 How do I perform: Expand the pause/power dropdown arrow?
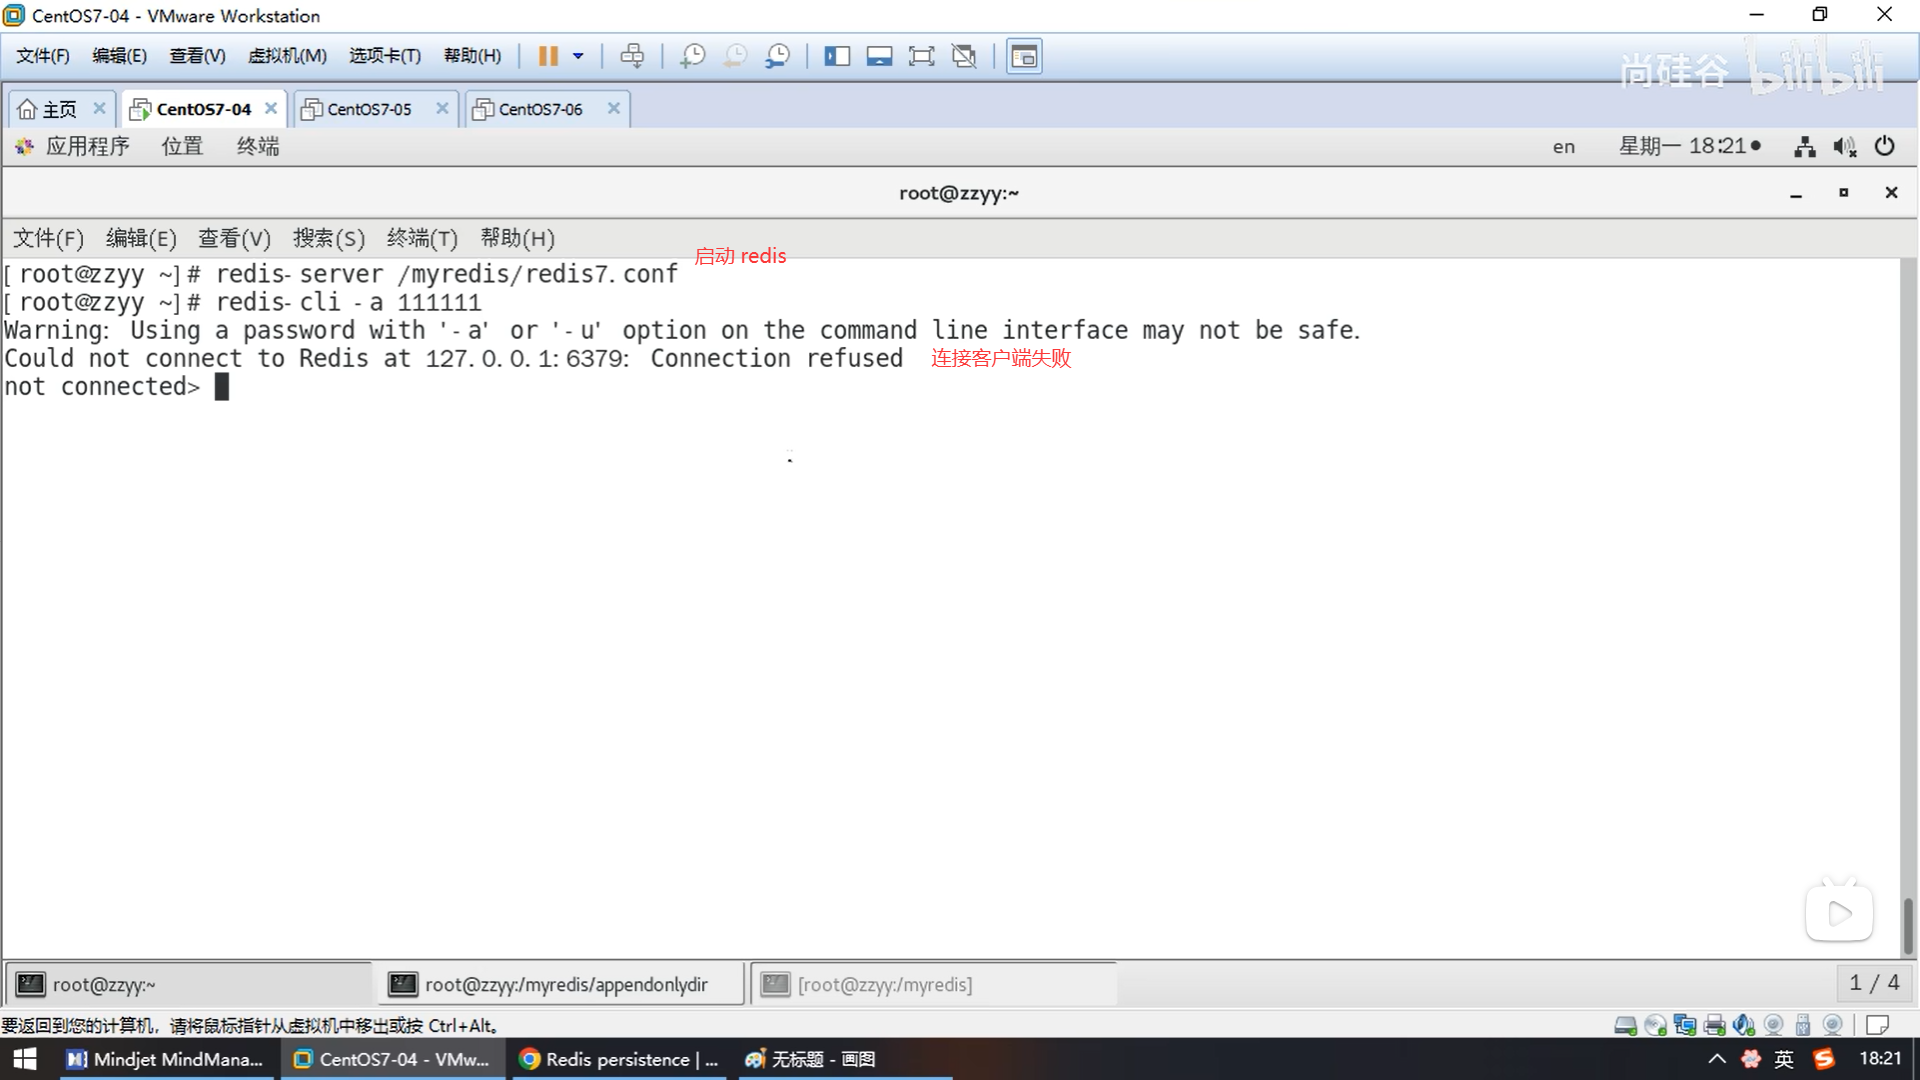click(578, 56)
